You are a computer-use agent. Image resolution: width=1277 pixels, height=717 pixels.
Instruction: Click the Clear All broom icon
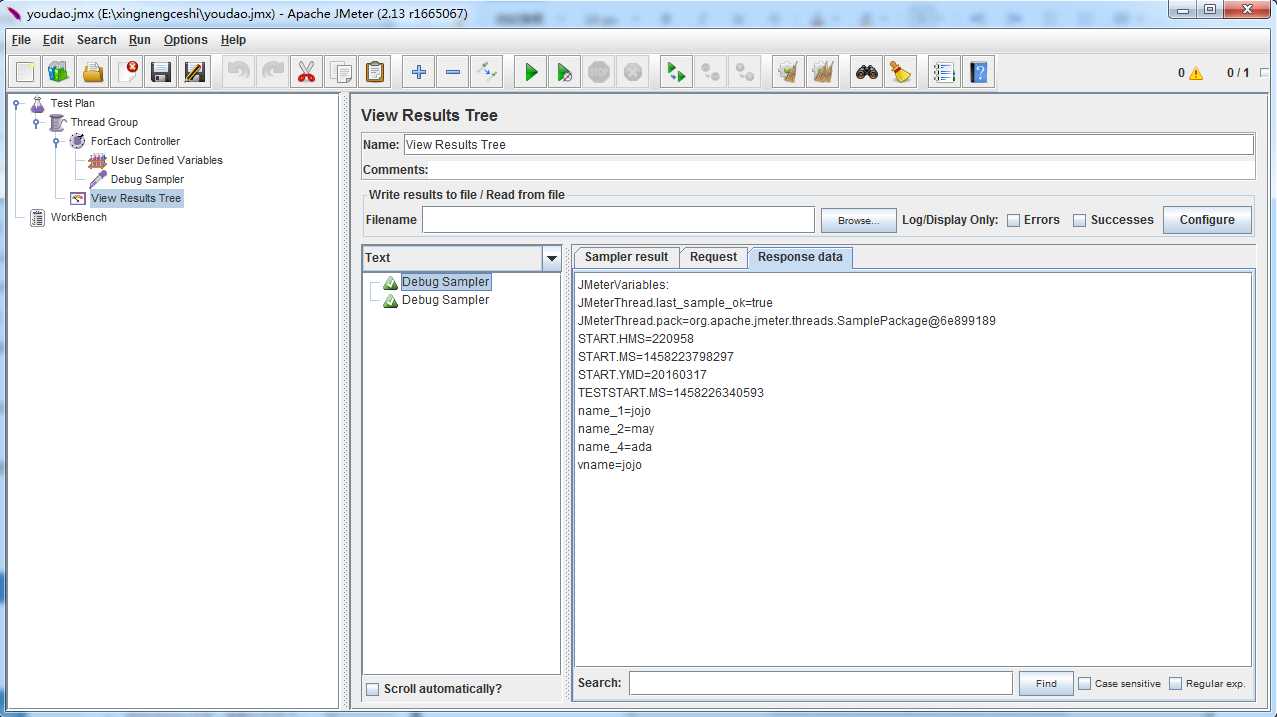point(901,72)
